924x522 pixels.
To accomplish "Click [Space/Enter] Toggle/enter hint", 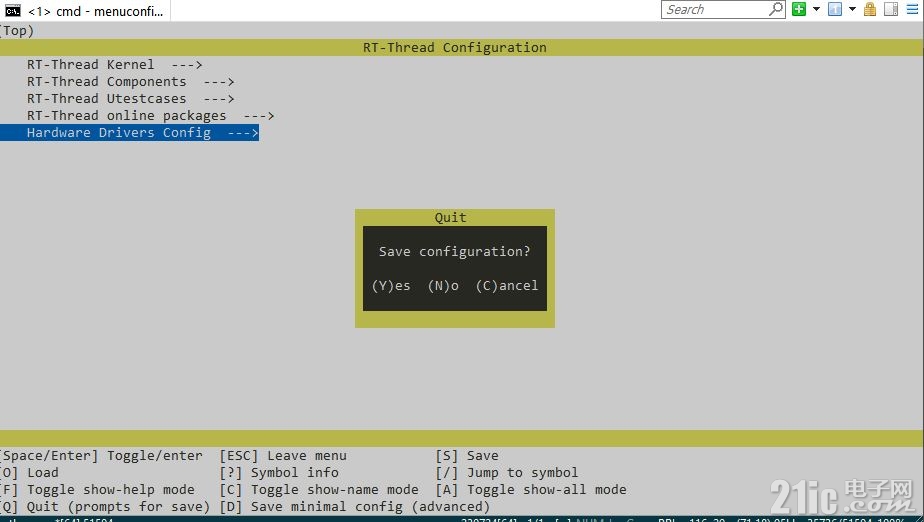I will tap(101, 455).
